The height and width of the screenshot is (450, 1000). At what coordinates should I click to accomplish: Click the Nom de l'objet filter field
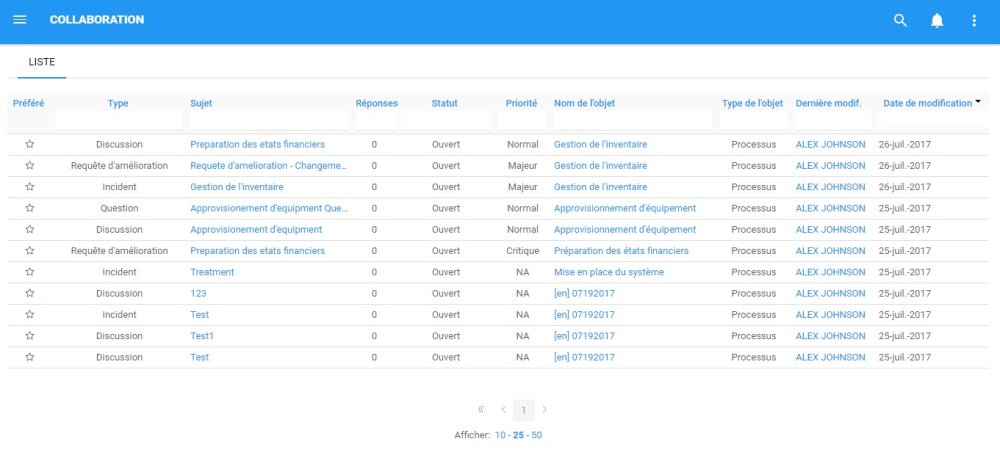[x=633, y=121]
